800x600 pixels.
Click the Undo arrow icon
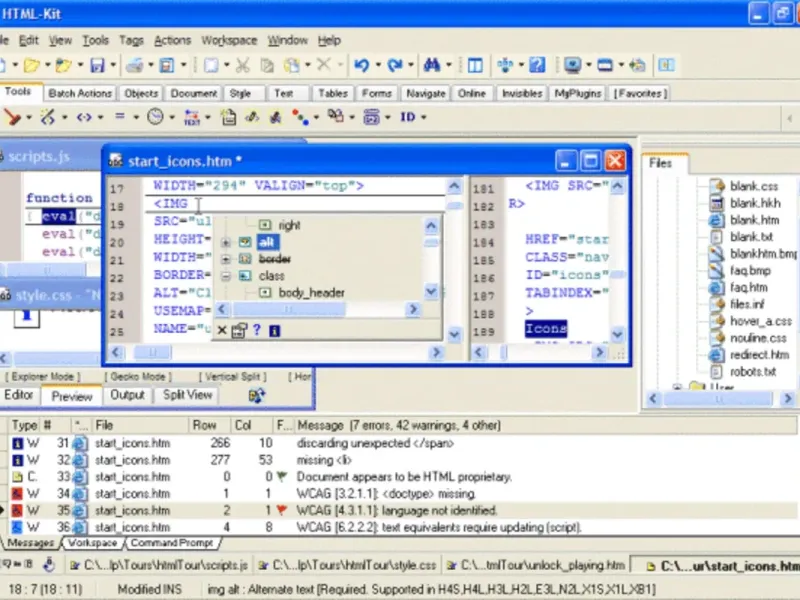click(x=362, y=65)
